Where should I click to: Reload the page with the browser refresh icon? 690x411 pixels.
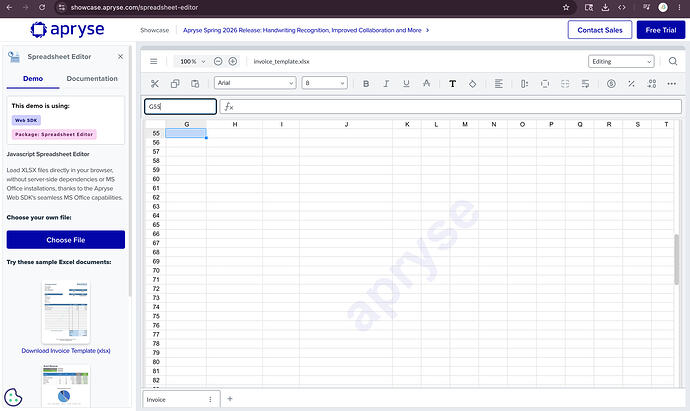(x=42, y=7)
